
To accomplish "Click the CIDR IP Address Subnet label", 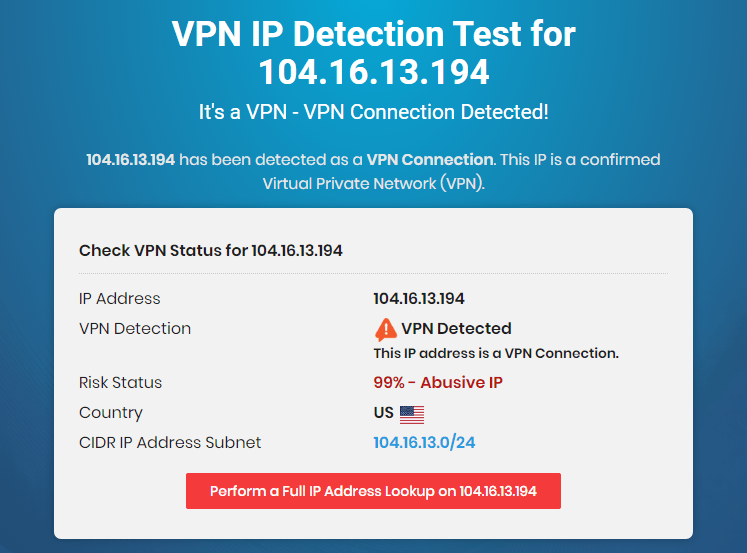I will pos(170,442).
